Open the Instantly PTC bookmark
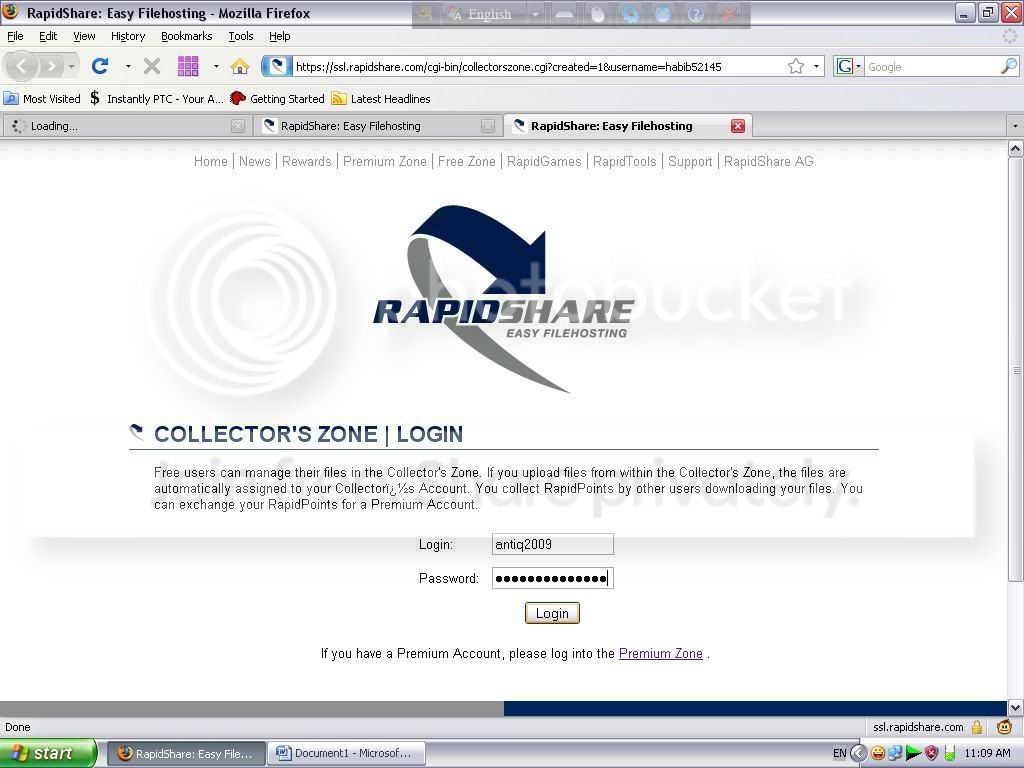 [156, 99]
